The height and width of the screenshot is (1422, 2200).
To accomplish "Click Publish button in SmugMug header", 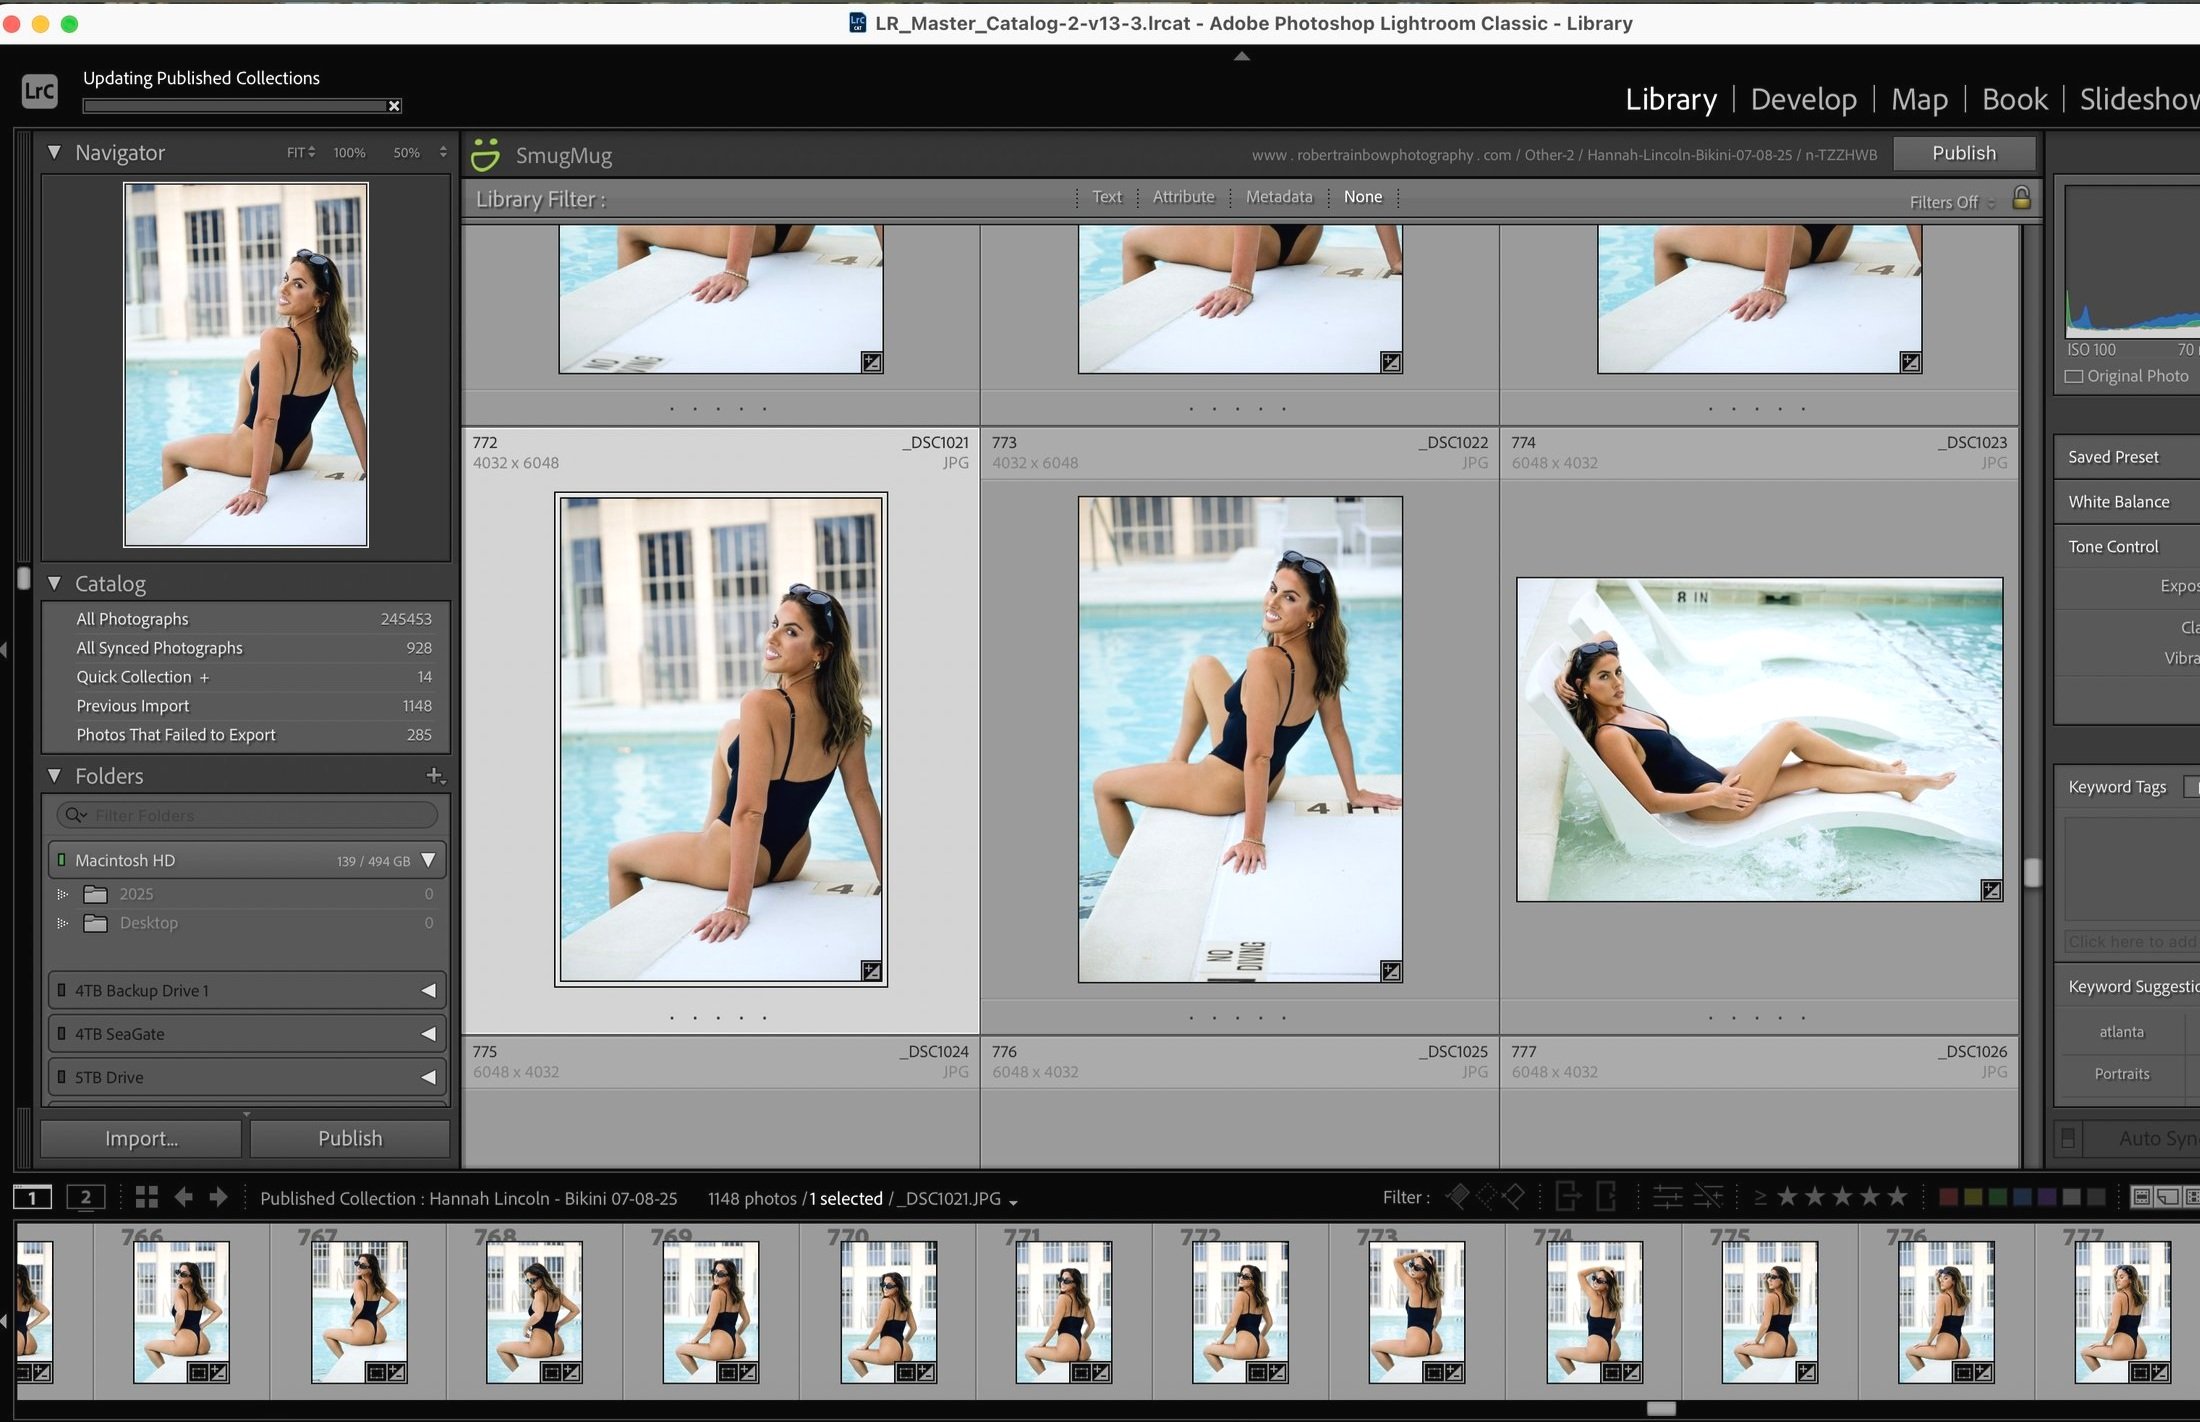I will 1964,153.
